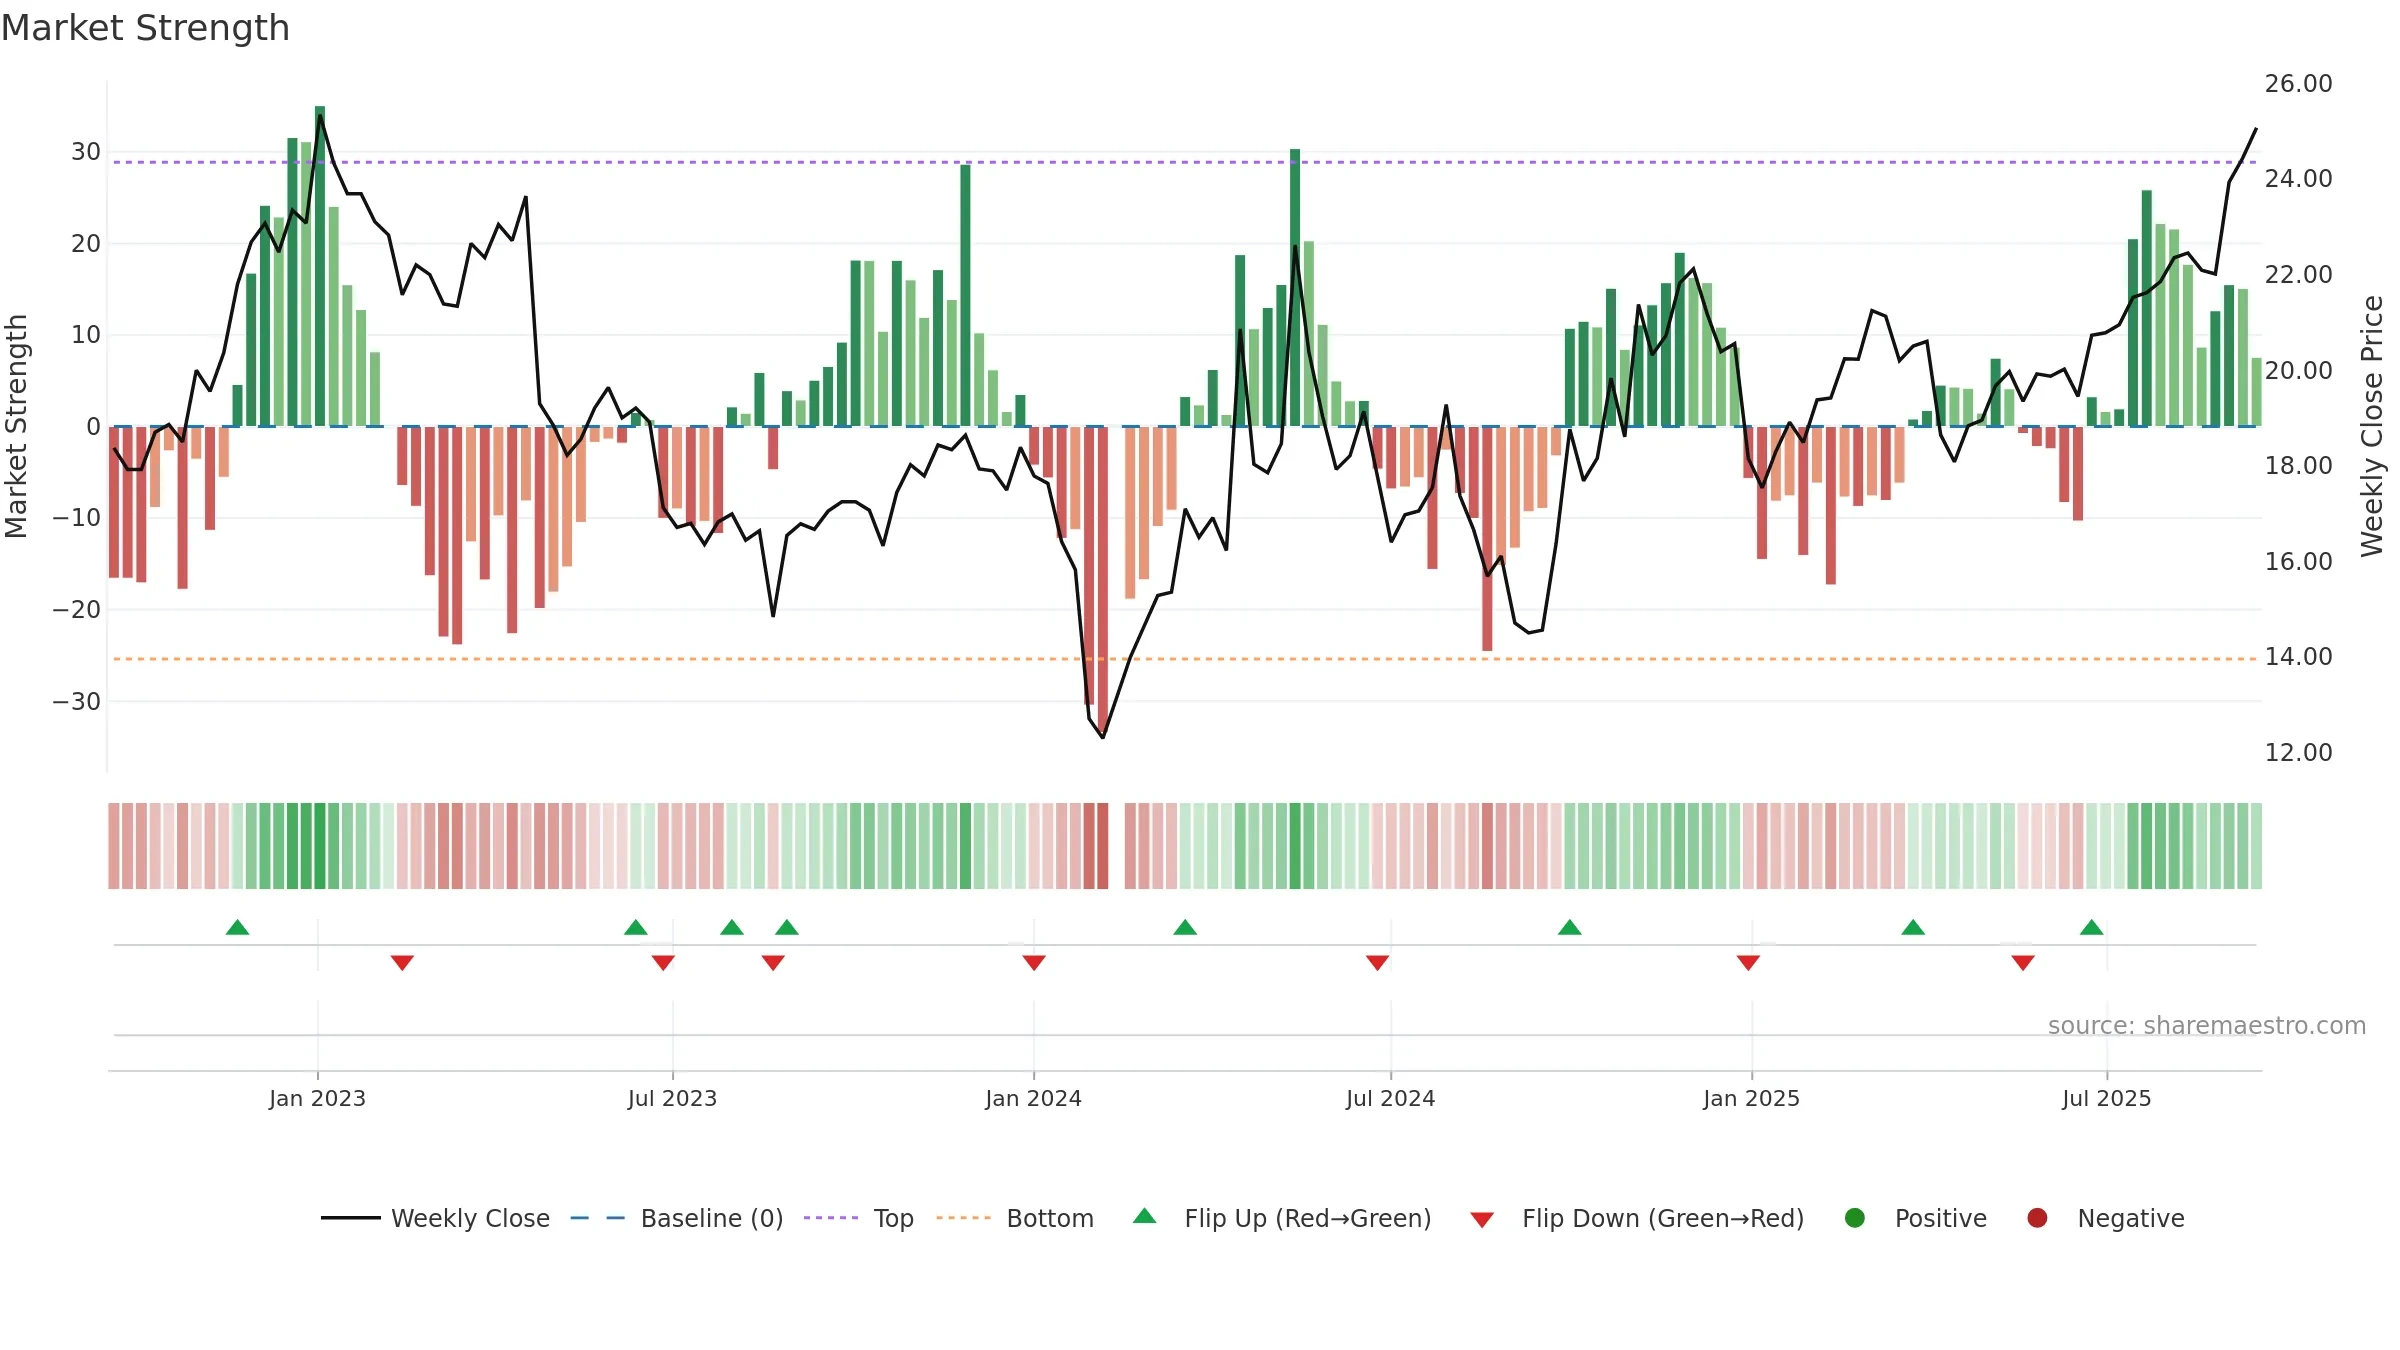Click the 30 Market Strength axis tick

click(x=86, y=152)
